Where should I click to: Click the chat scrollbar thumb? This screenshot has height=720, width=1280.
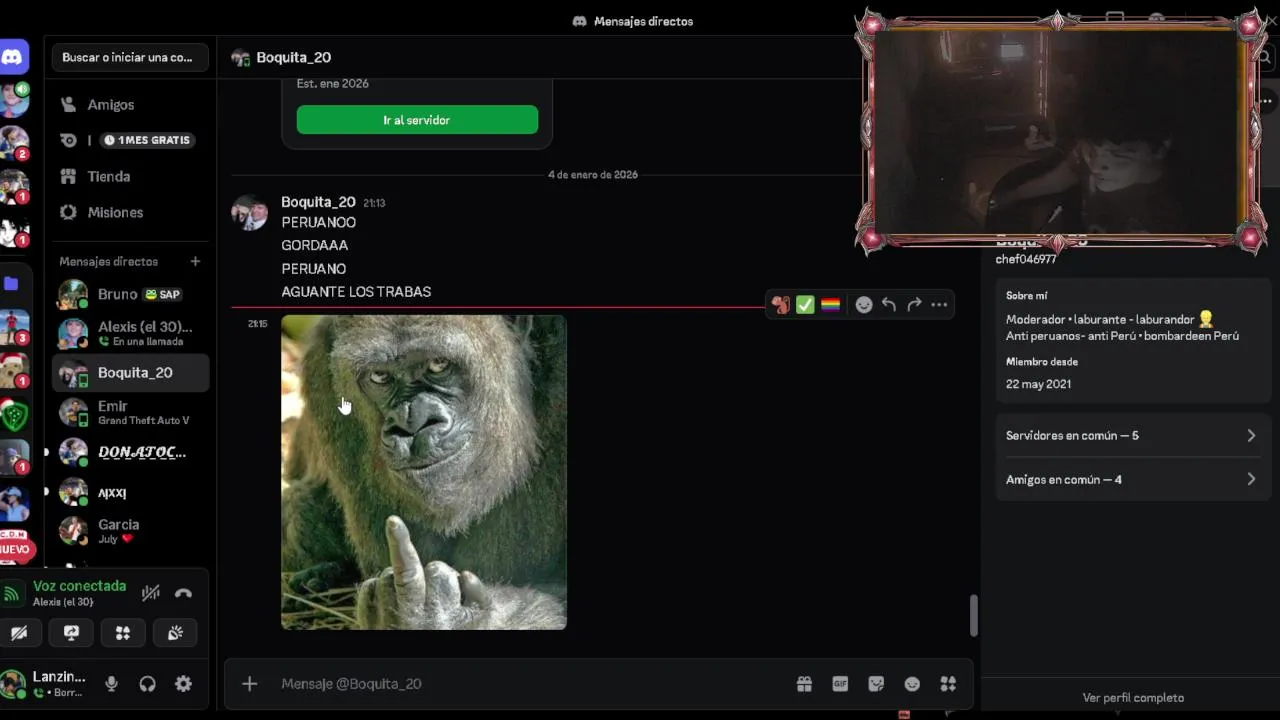(973, 616)
